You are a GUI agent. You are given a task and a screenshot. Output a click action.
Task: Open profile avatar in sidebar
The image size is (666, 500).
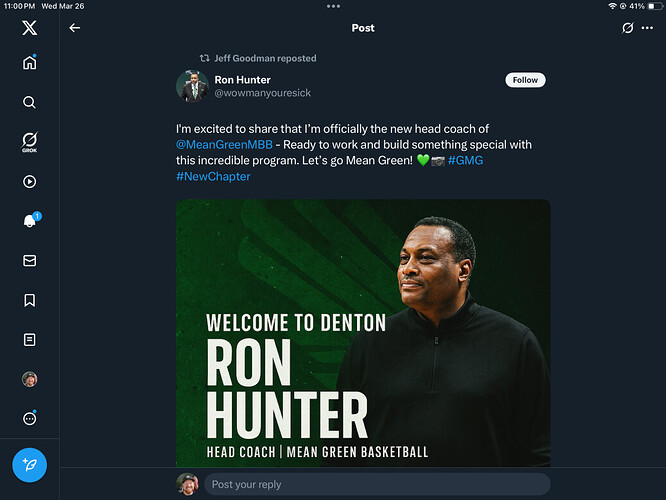[x=29, y=380]
